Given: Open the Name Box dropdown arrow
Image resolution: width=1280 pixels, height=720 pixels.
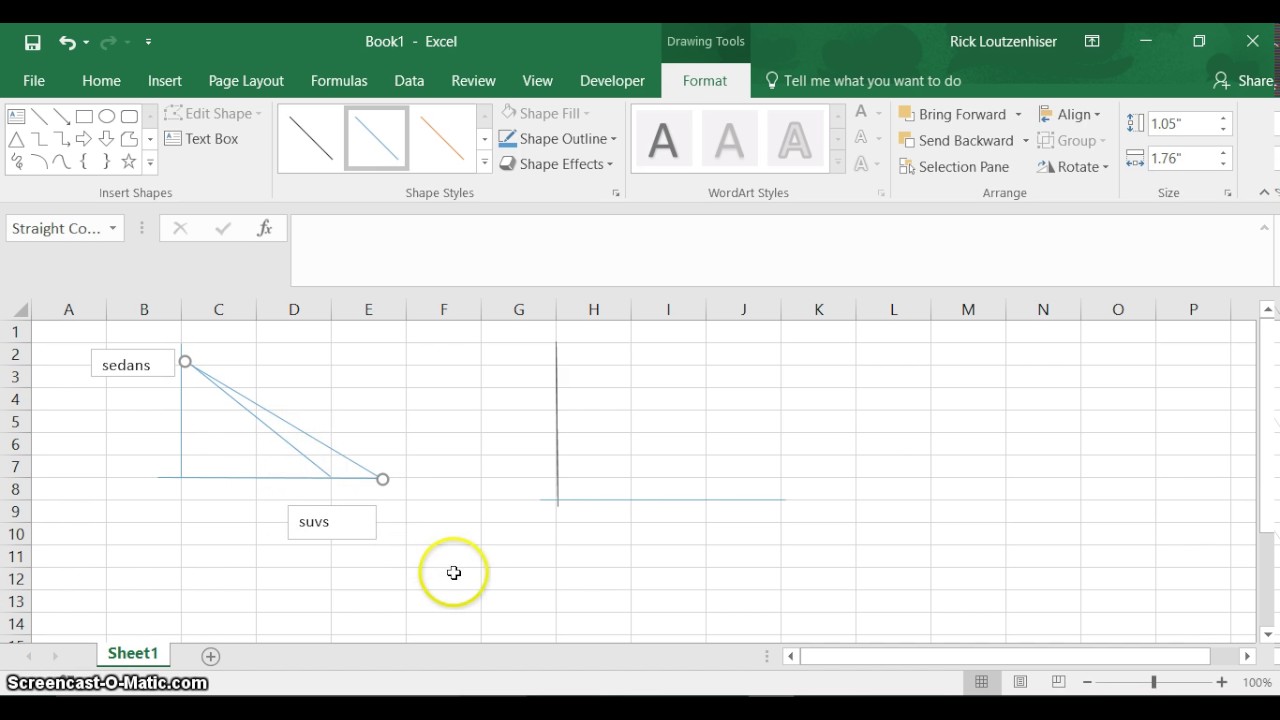Looking at the screenshot, I should click(113, 228).
